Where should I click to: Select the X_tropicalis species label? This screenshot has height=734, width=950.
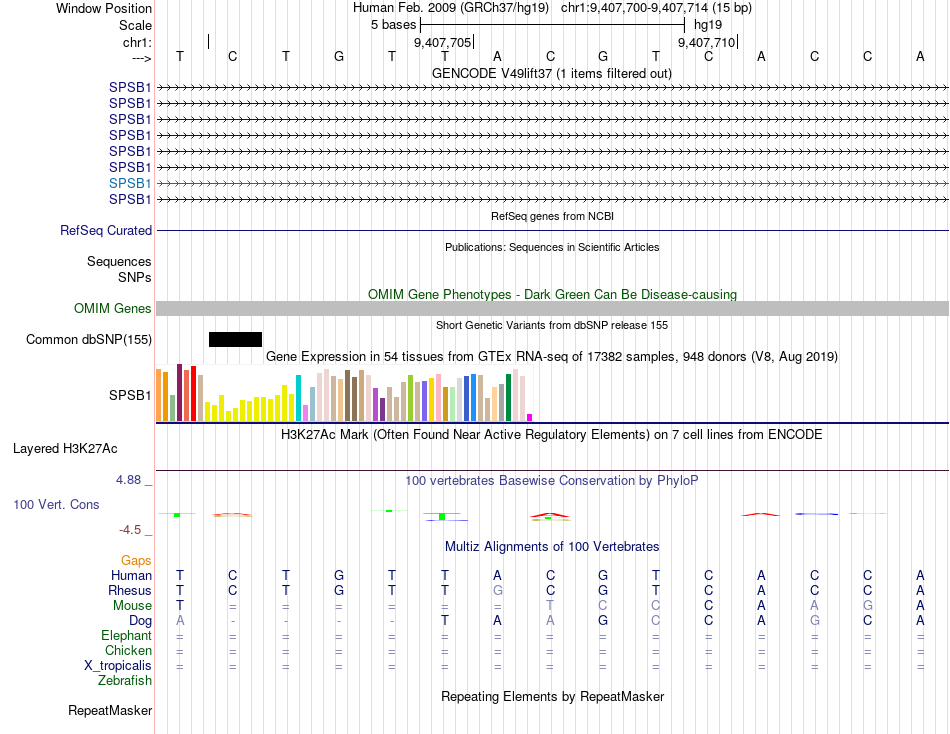click(118, 666)
